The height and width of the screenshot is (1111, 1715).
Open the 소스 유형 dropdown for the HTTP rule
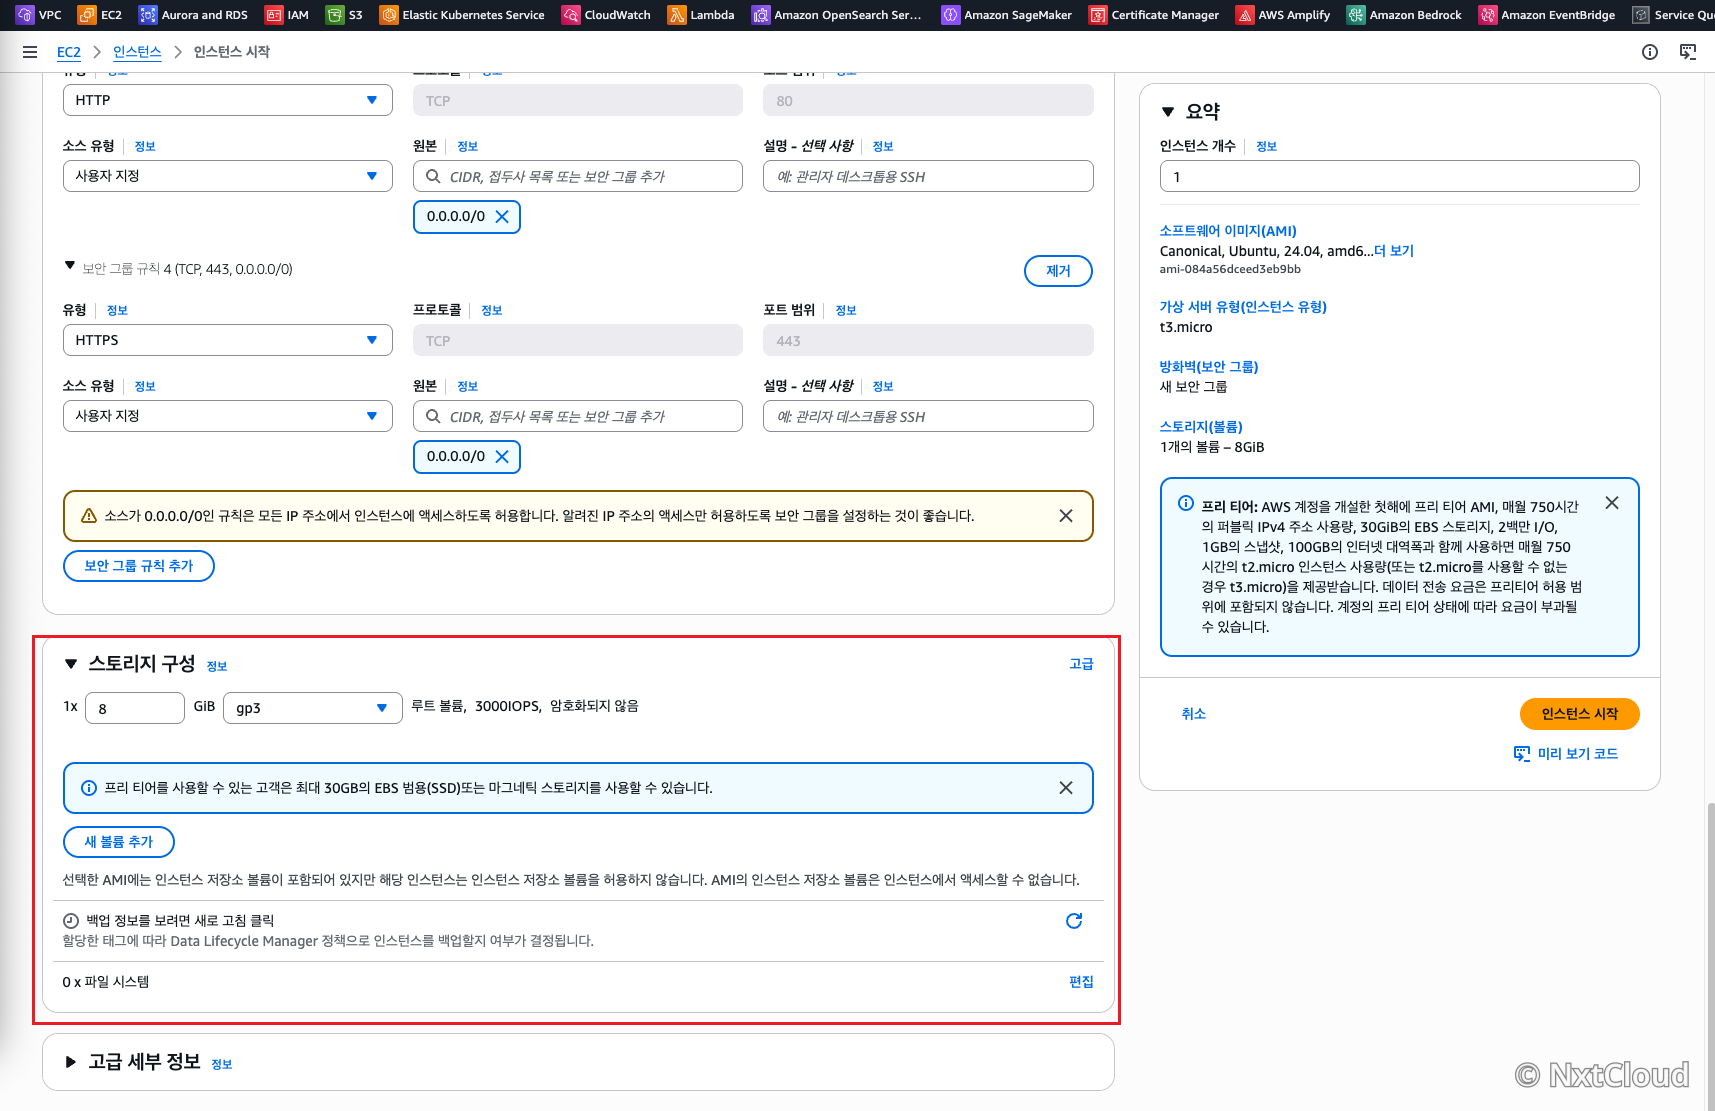(x=228, y=176)
